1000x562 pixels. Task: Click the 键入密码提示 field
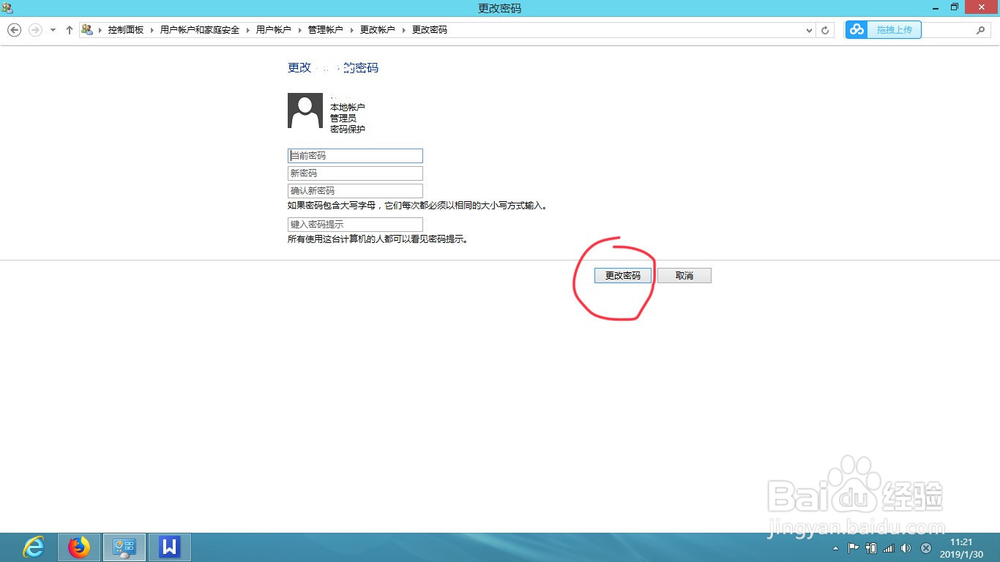tap(355, 225)
